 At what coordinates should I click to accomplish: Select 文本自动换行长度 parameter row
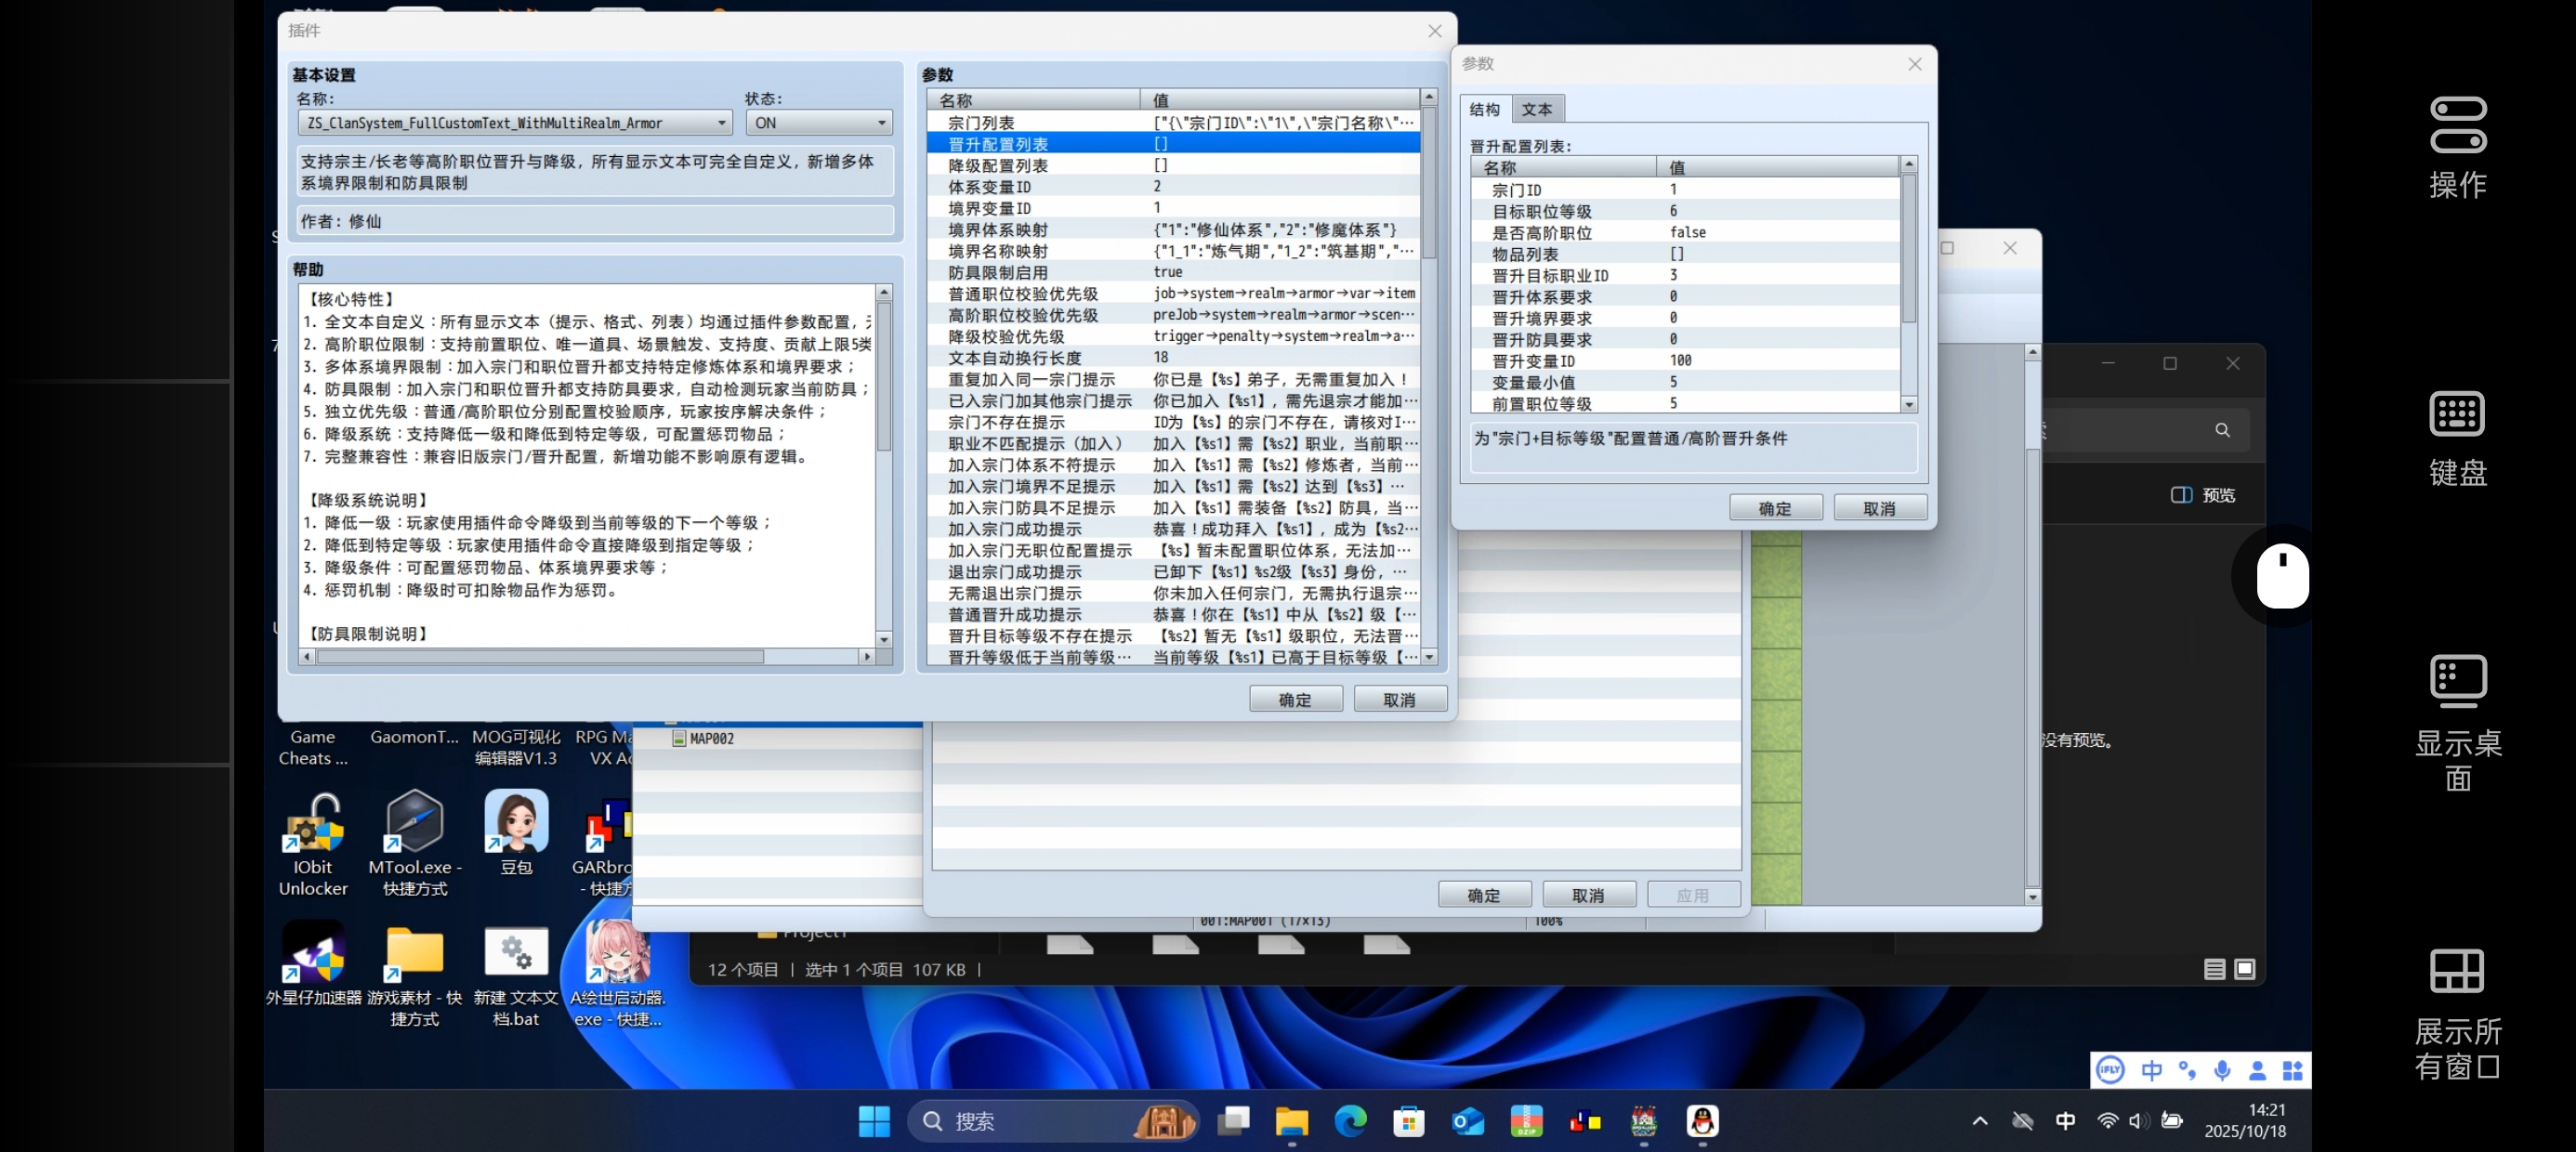[x=1173, y=357]
